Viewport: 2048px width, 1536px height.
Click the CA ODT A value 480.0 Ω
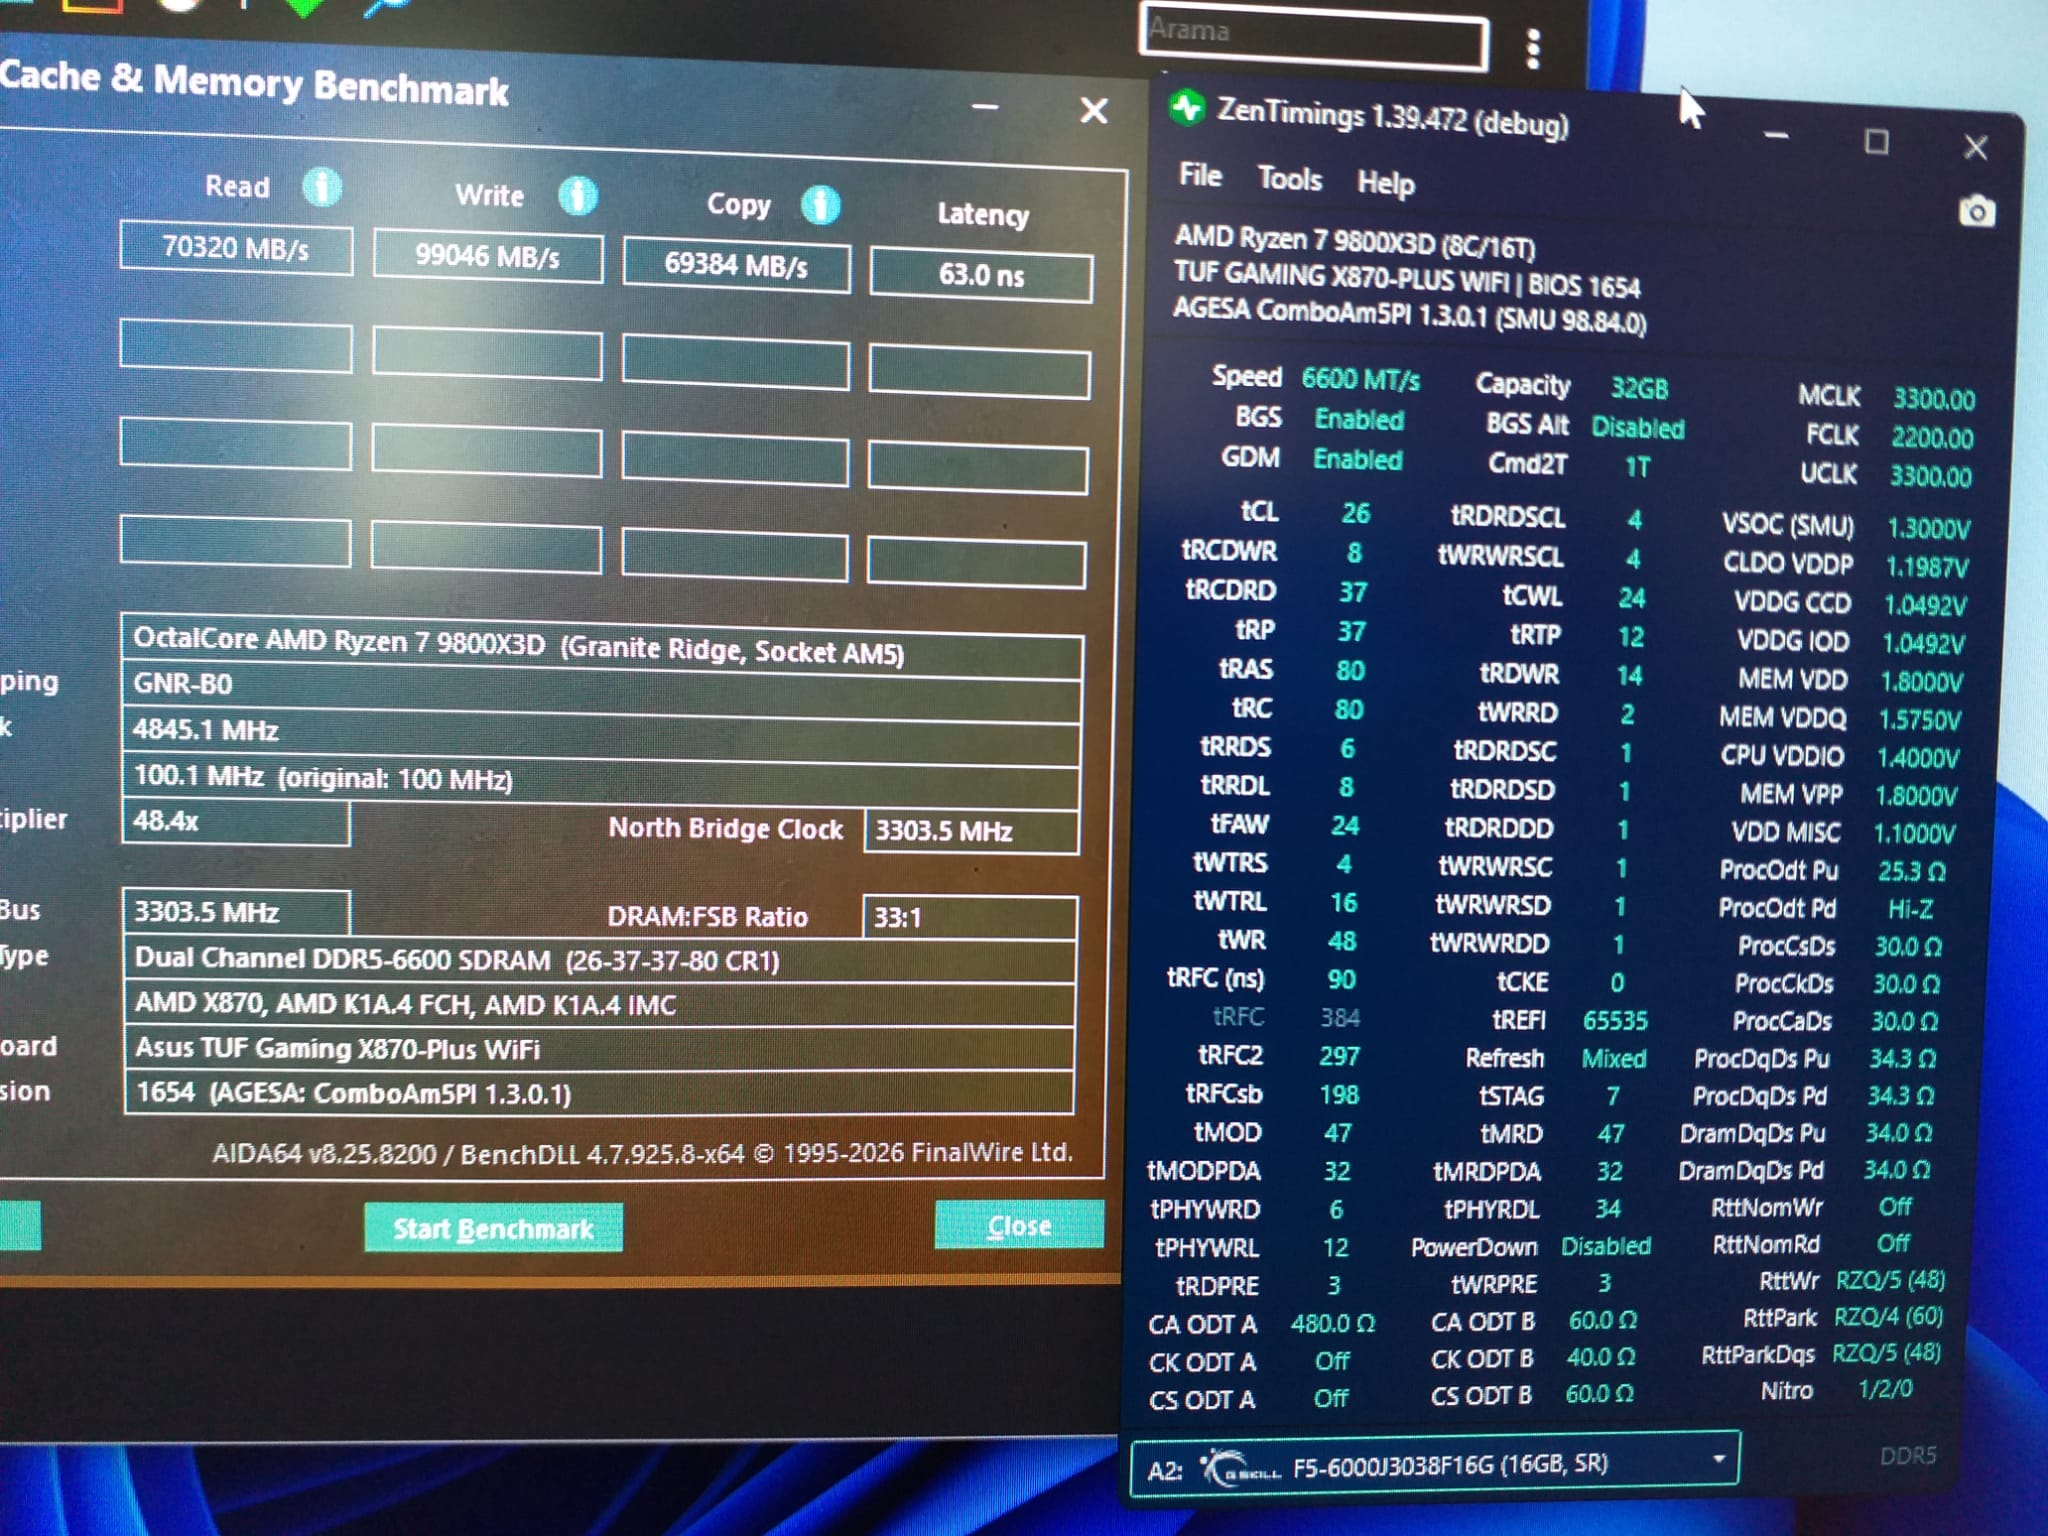(x=1333, y=1324)
